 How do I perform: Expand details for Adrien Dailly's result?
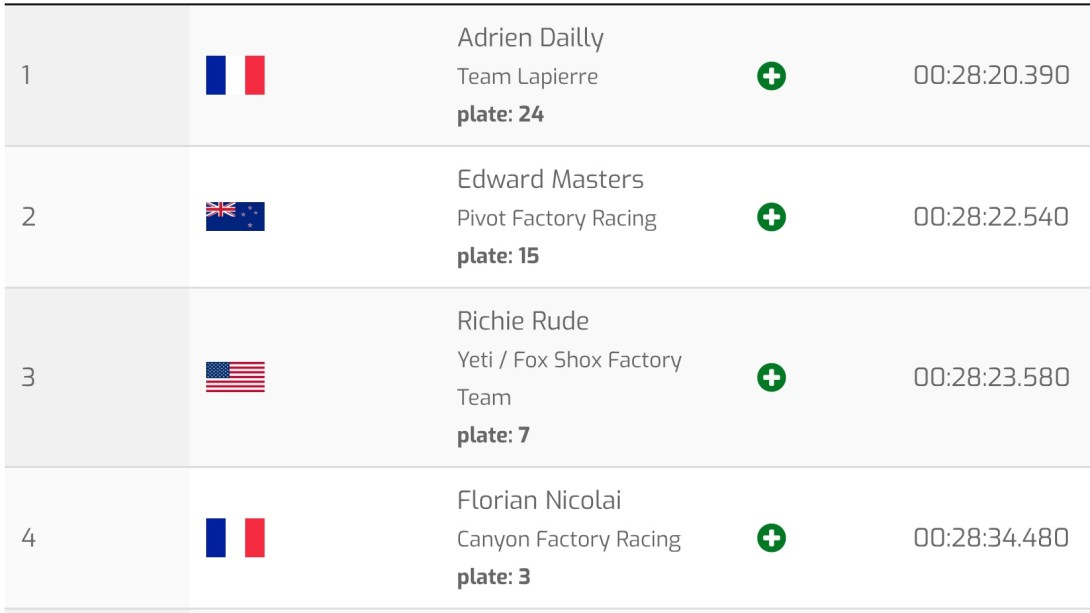click(x=772, y=76)
